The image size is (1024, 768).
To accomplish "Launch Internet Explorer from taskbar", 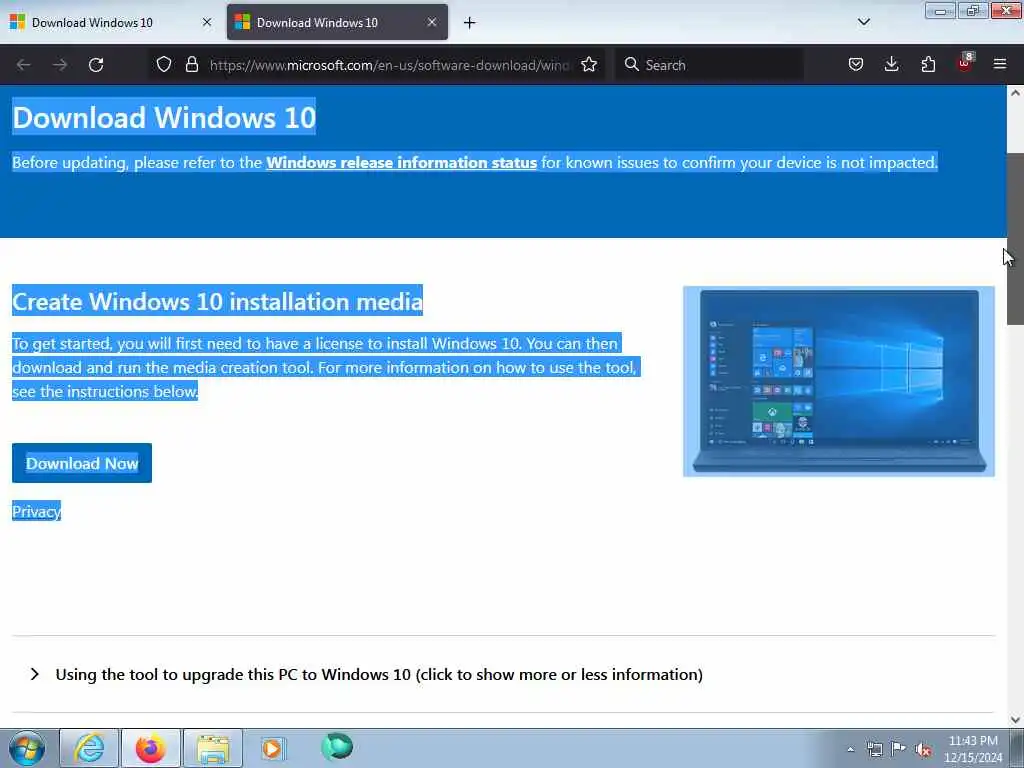I will tap(89, 748).
